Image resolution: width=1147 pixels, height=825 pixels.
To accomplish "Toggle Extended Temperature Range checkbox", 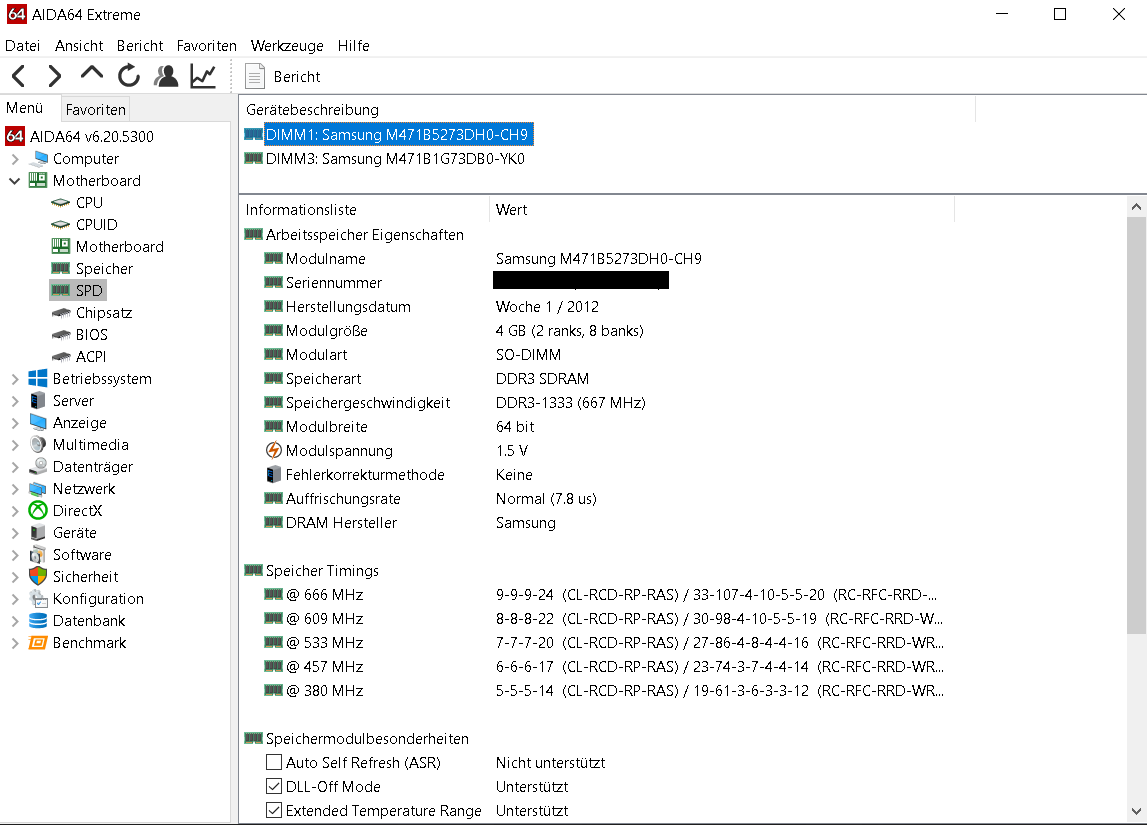I will [274, 810].
